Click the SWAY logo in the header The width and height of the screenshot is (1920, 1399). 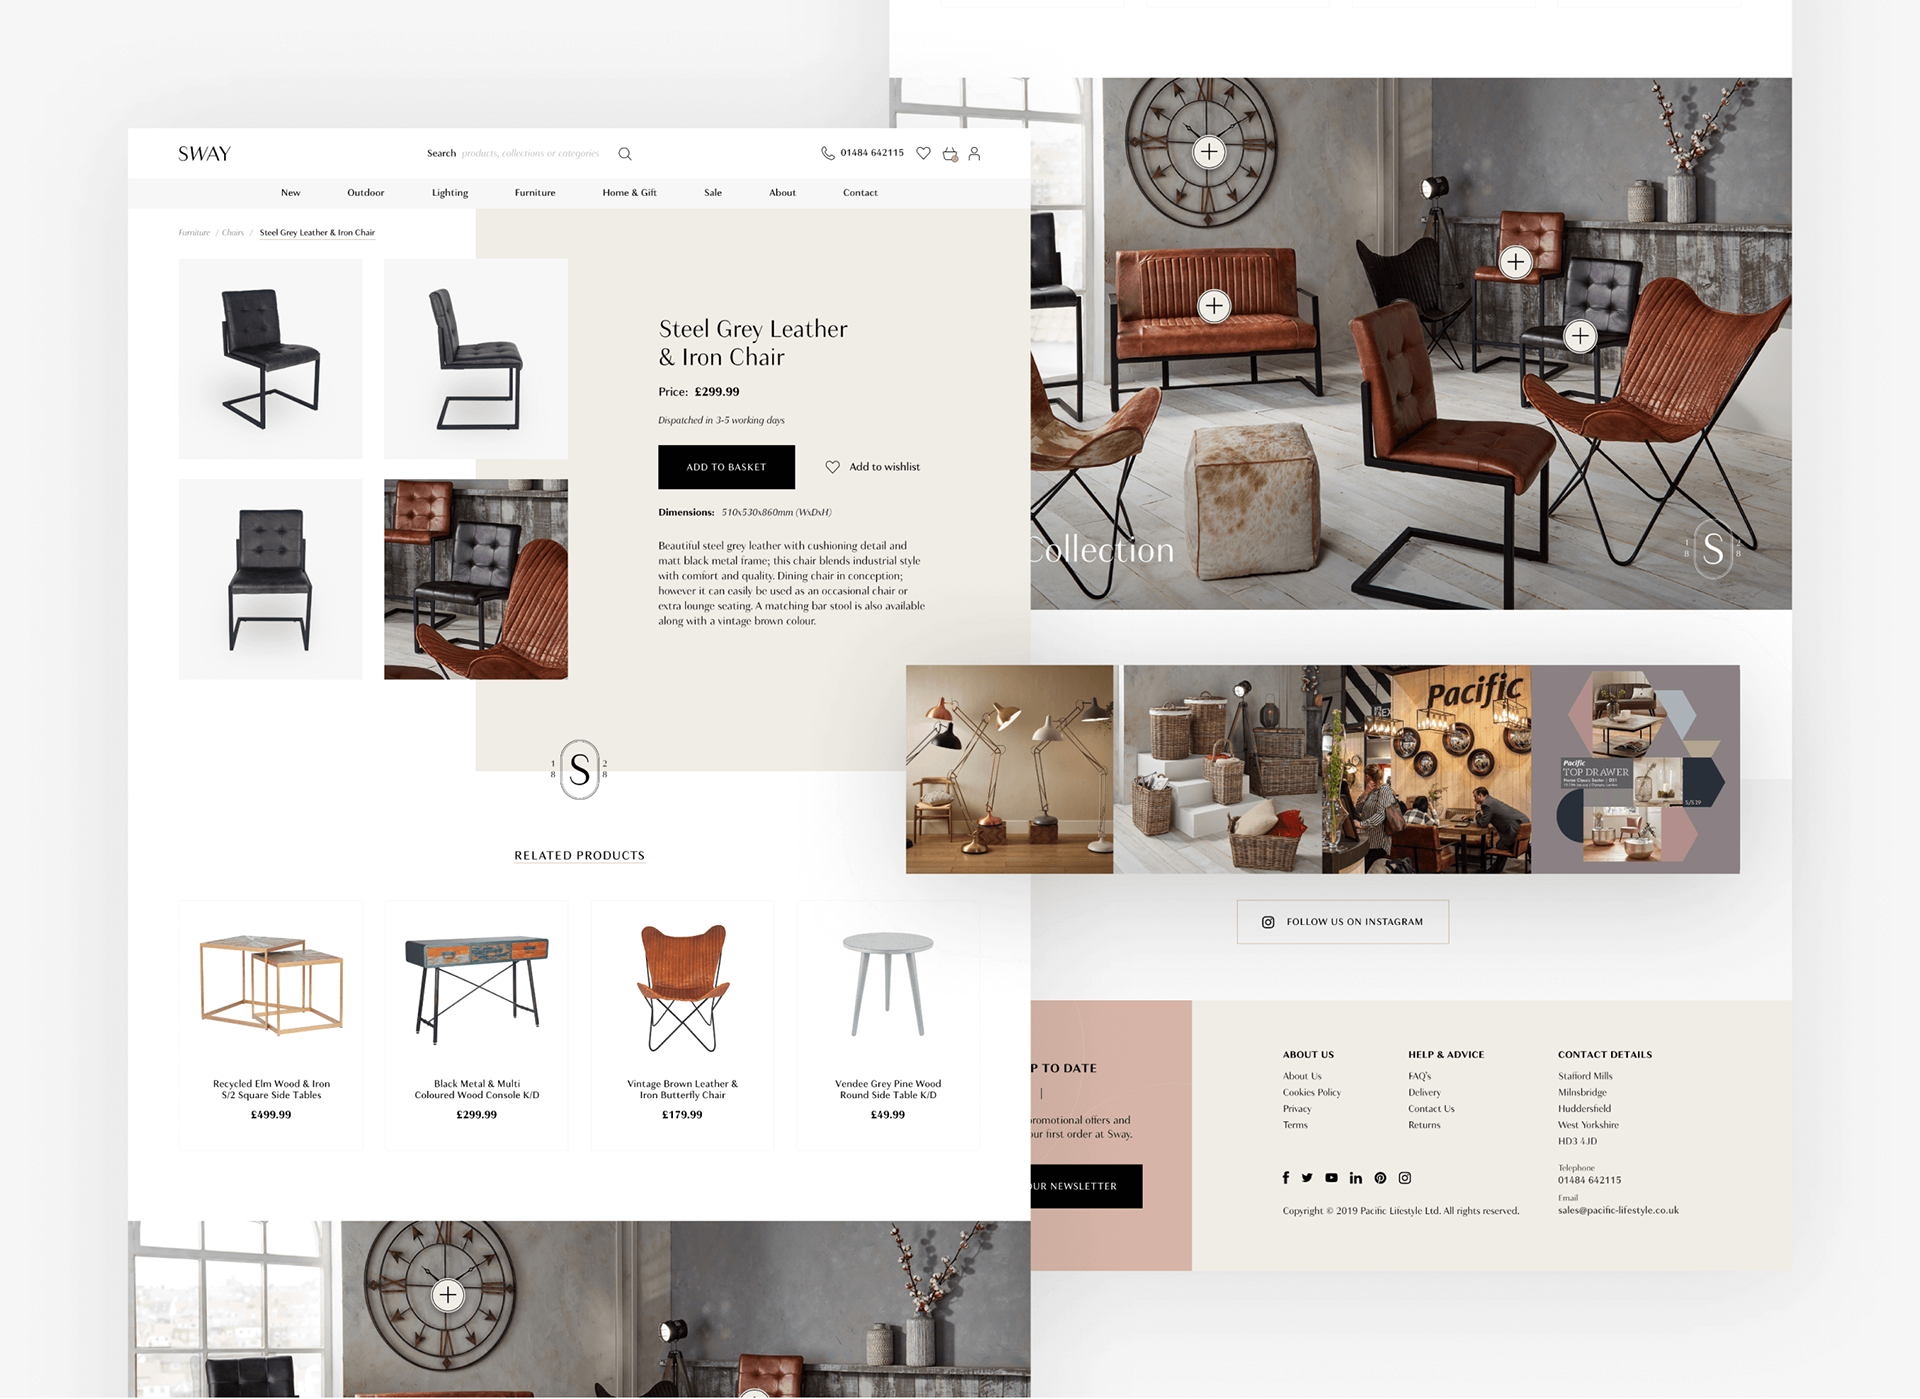[x=204, y=153]
